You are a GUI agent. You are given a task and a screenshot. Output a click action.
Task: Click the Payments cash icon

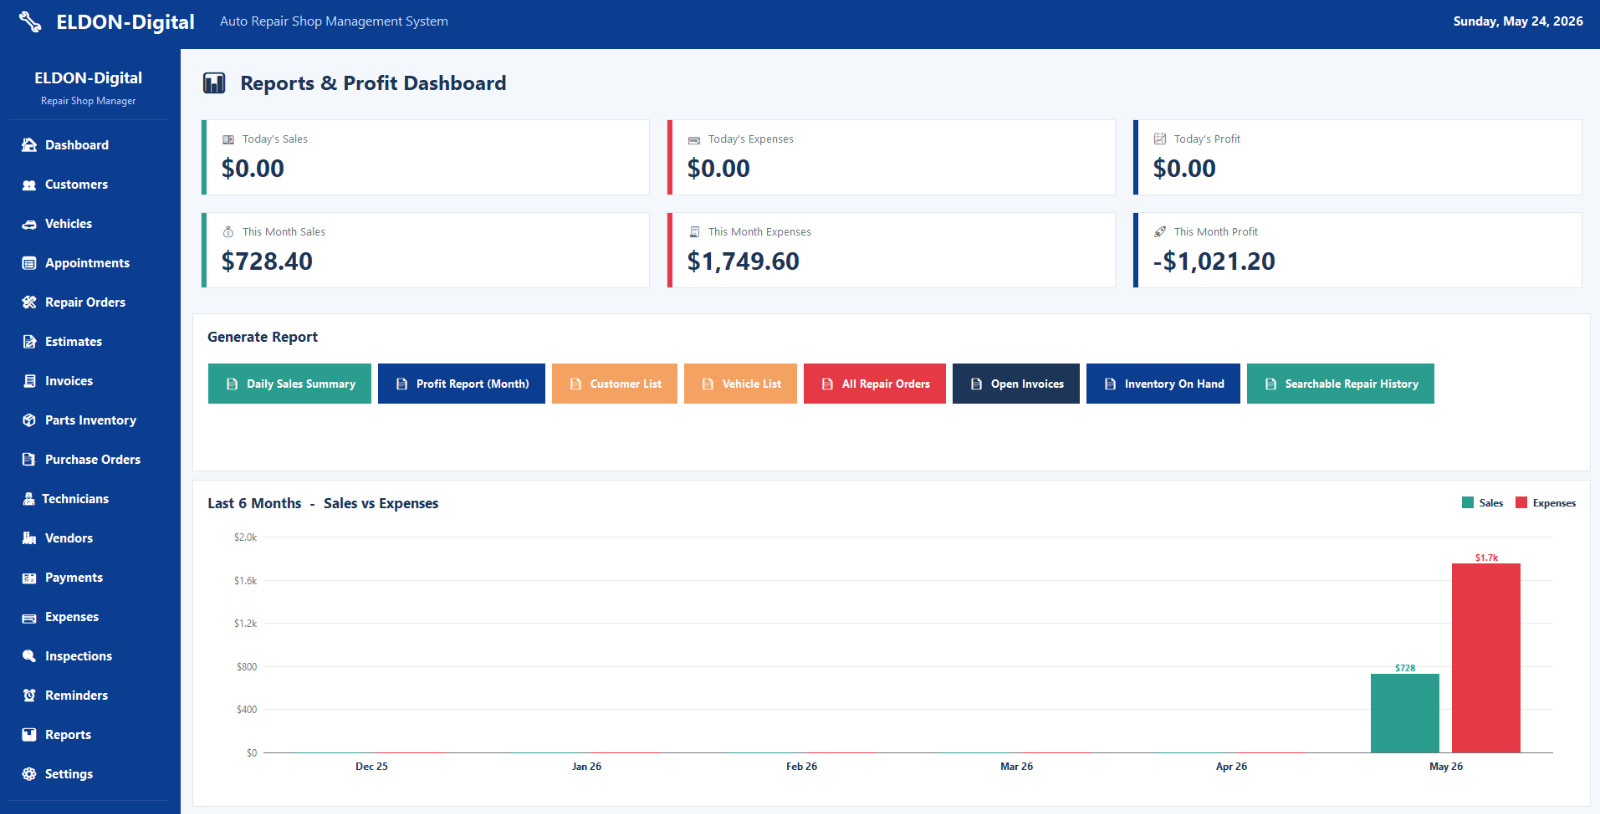[x=29, y=578]
